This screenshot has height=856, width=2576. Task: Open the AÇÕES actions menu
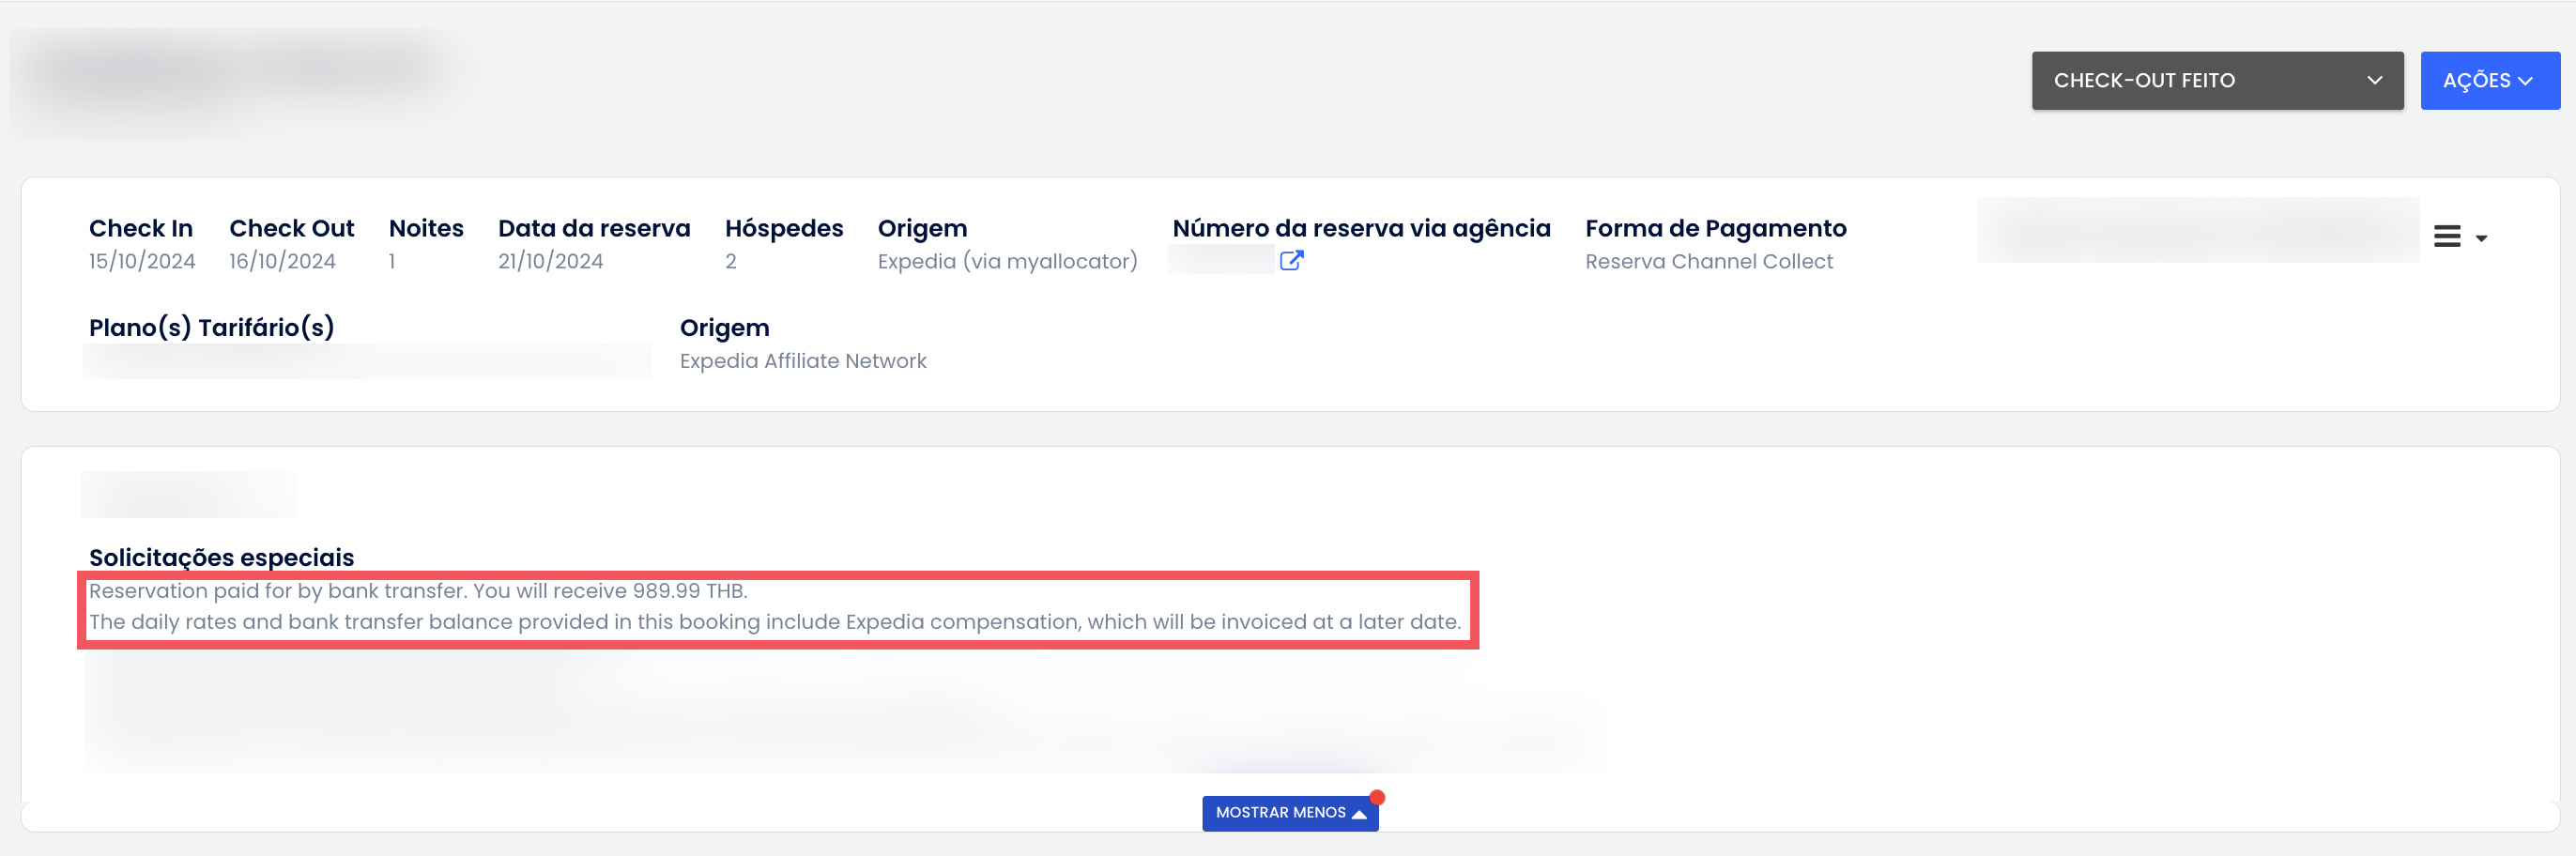pyautogui.click(x=2489, y=81)
